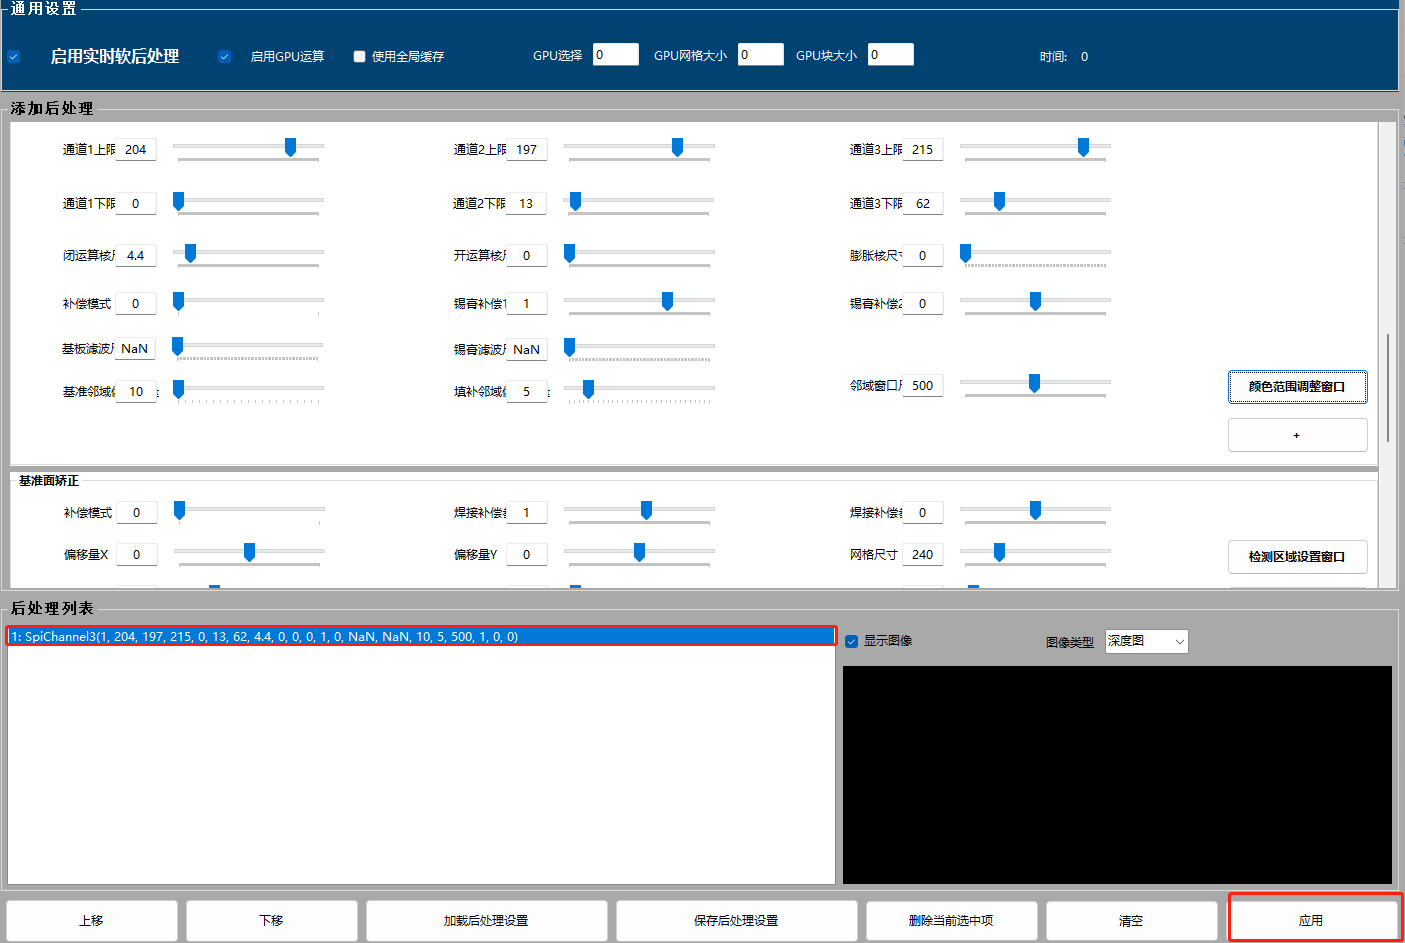Click the 清空 button
This screenshot has height=943, width=1405.
[x=1132, y=921]
